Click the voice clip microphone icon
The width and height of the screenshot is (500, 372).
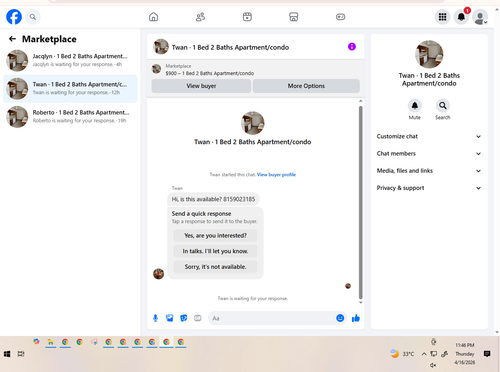tap(155, 318)
